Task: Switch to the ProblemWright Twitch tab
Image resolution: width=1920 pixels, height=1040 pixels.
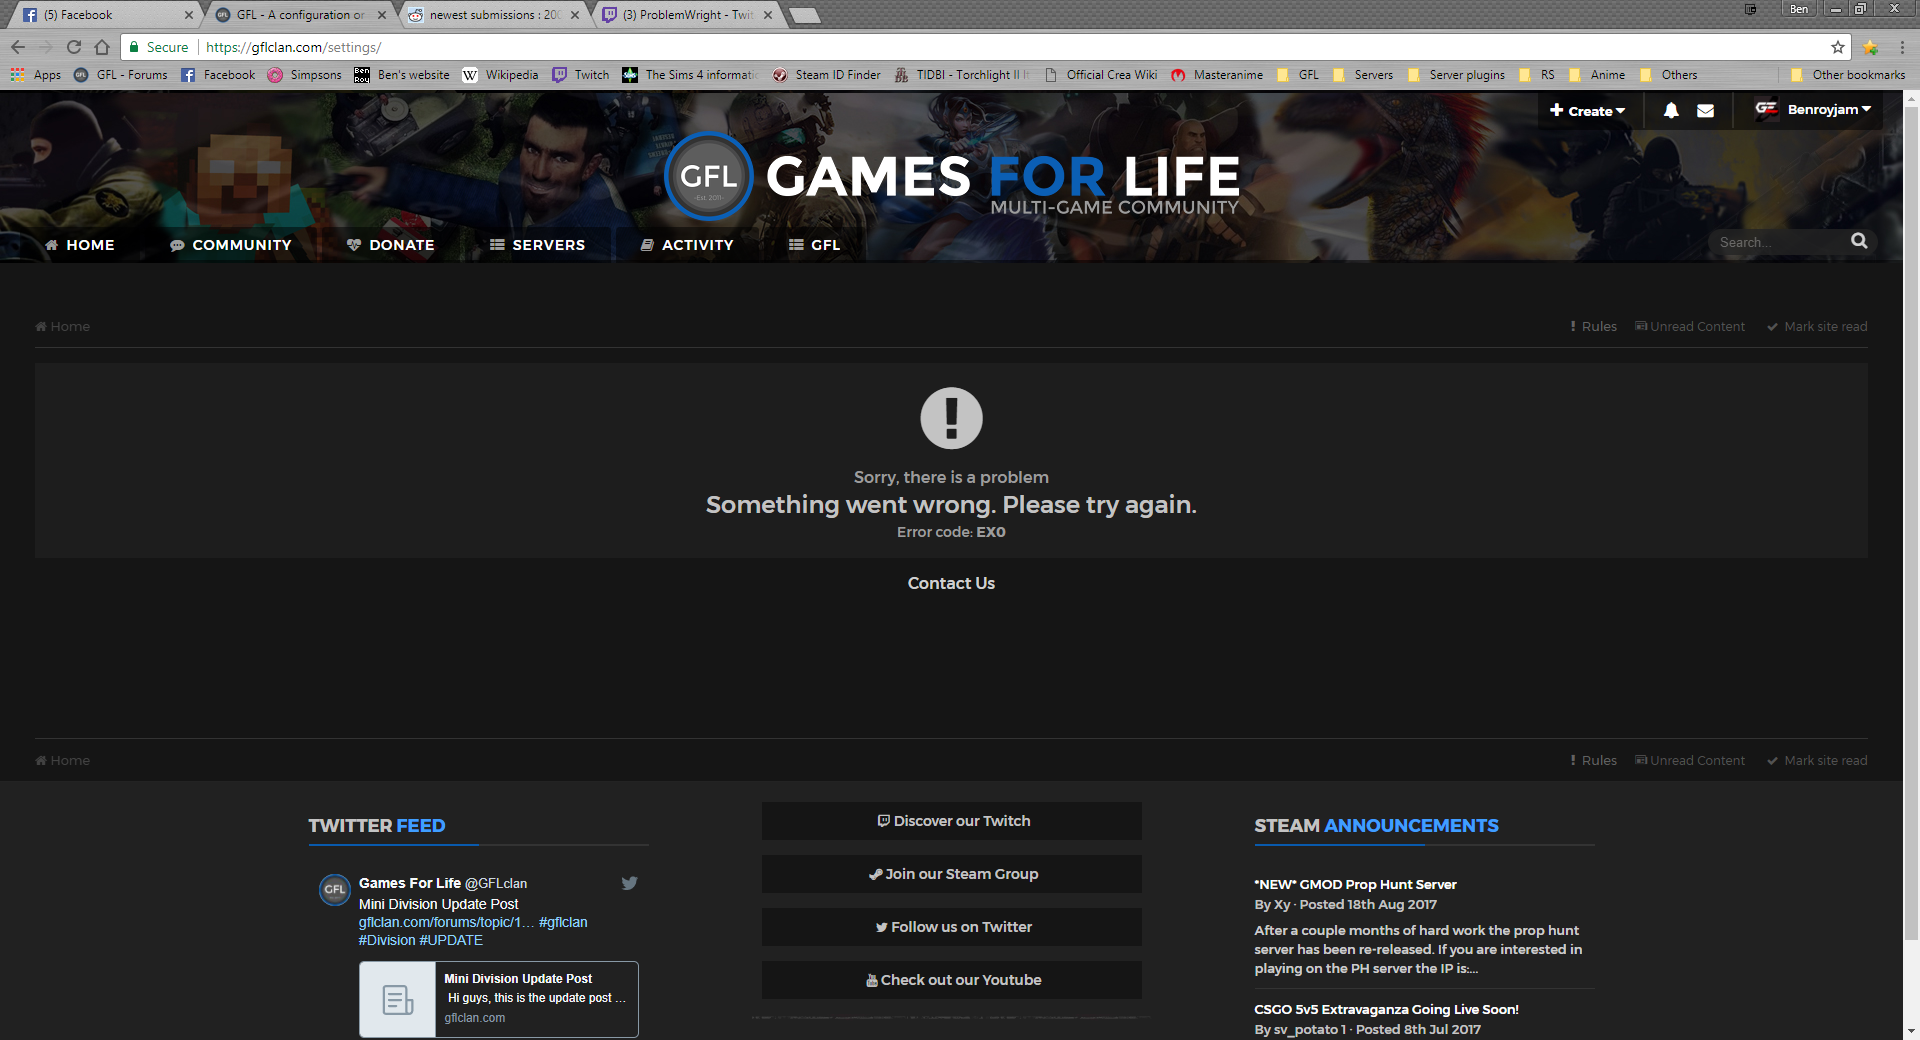Action: pos(686,15)
